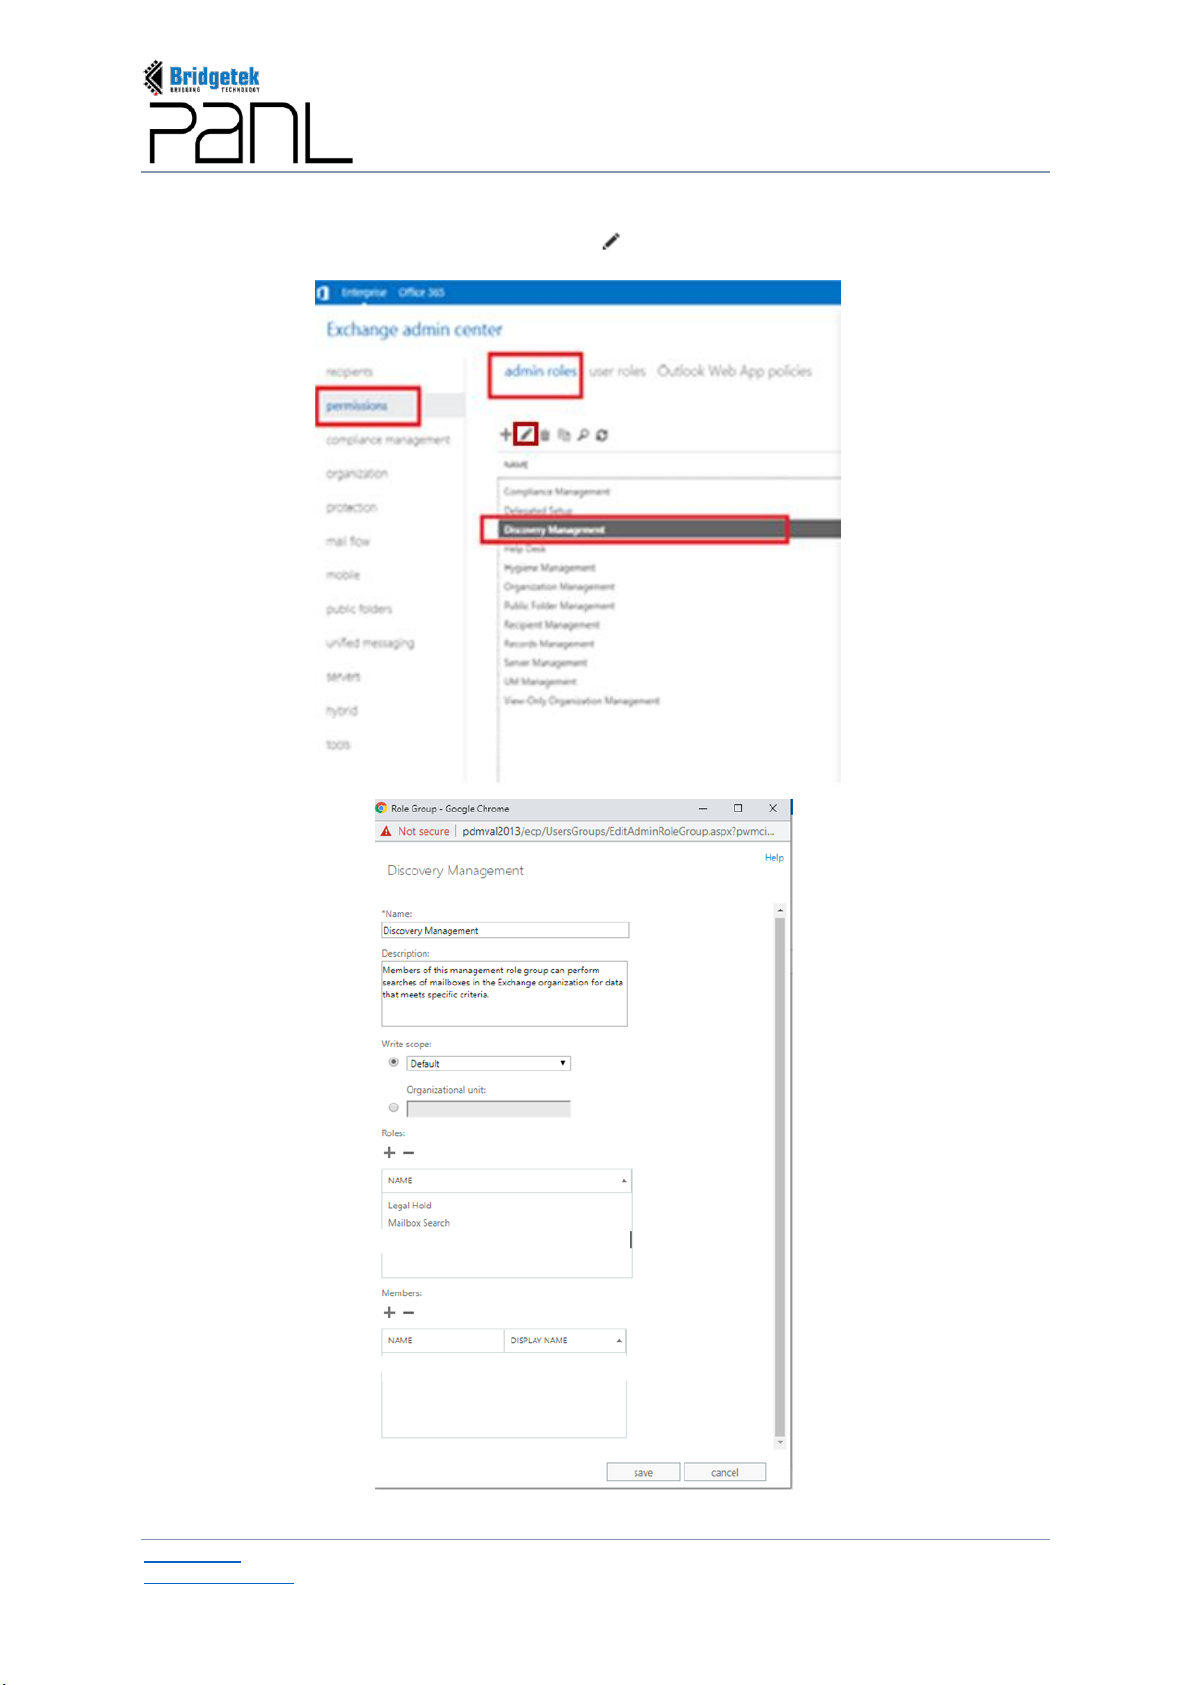Switch to the admin roles tab

coord(540,371)
